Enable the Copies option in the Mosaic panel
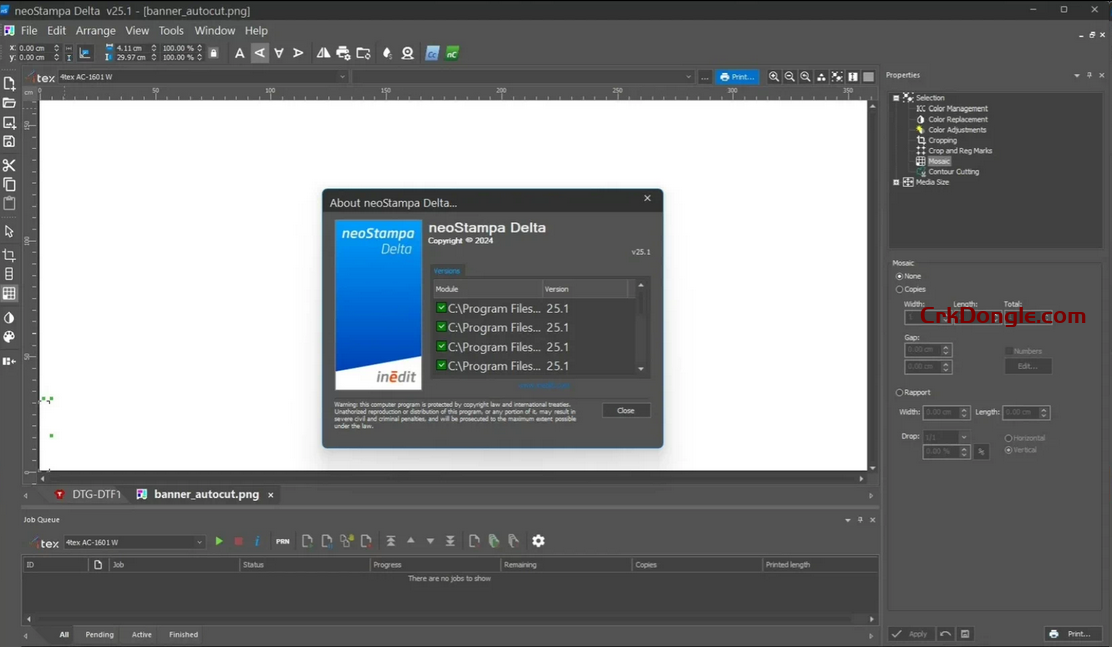1112x647 pixels. [899, 289]
